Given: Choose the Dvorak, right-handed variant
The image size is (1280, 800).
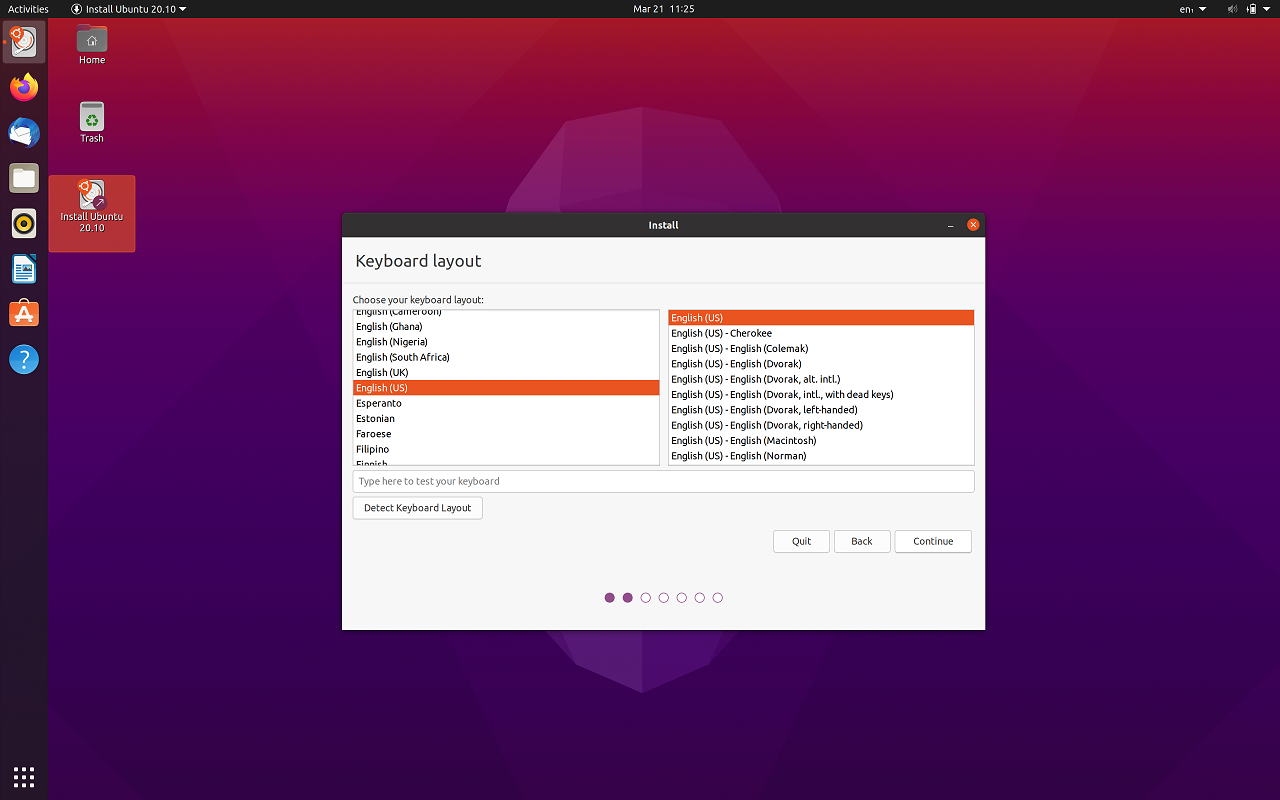Looking at the screenshot, I should [x=821, y=425].
